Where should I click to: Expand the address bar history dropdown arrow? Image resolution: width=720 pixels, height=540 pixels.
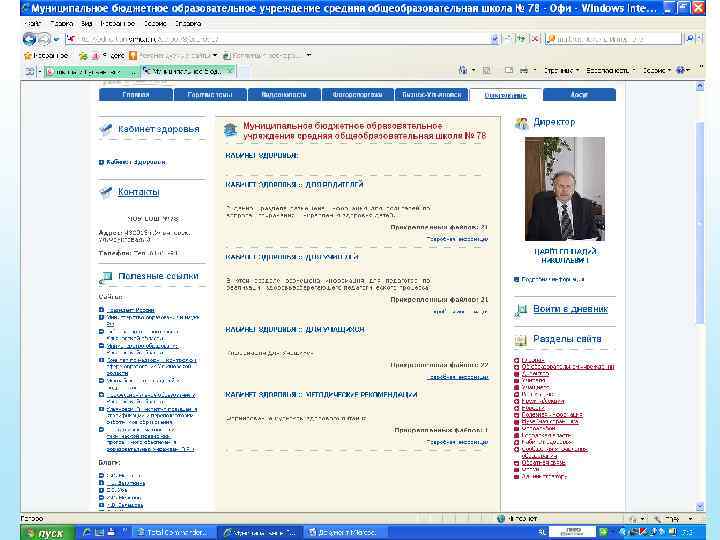495,39
